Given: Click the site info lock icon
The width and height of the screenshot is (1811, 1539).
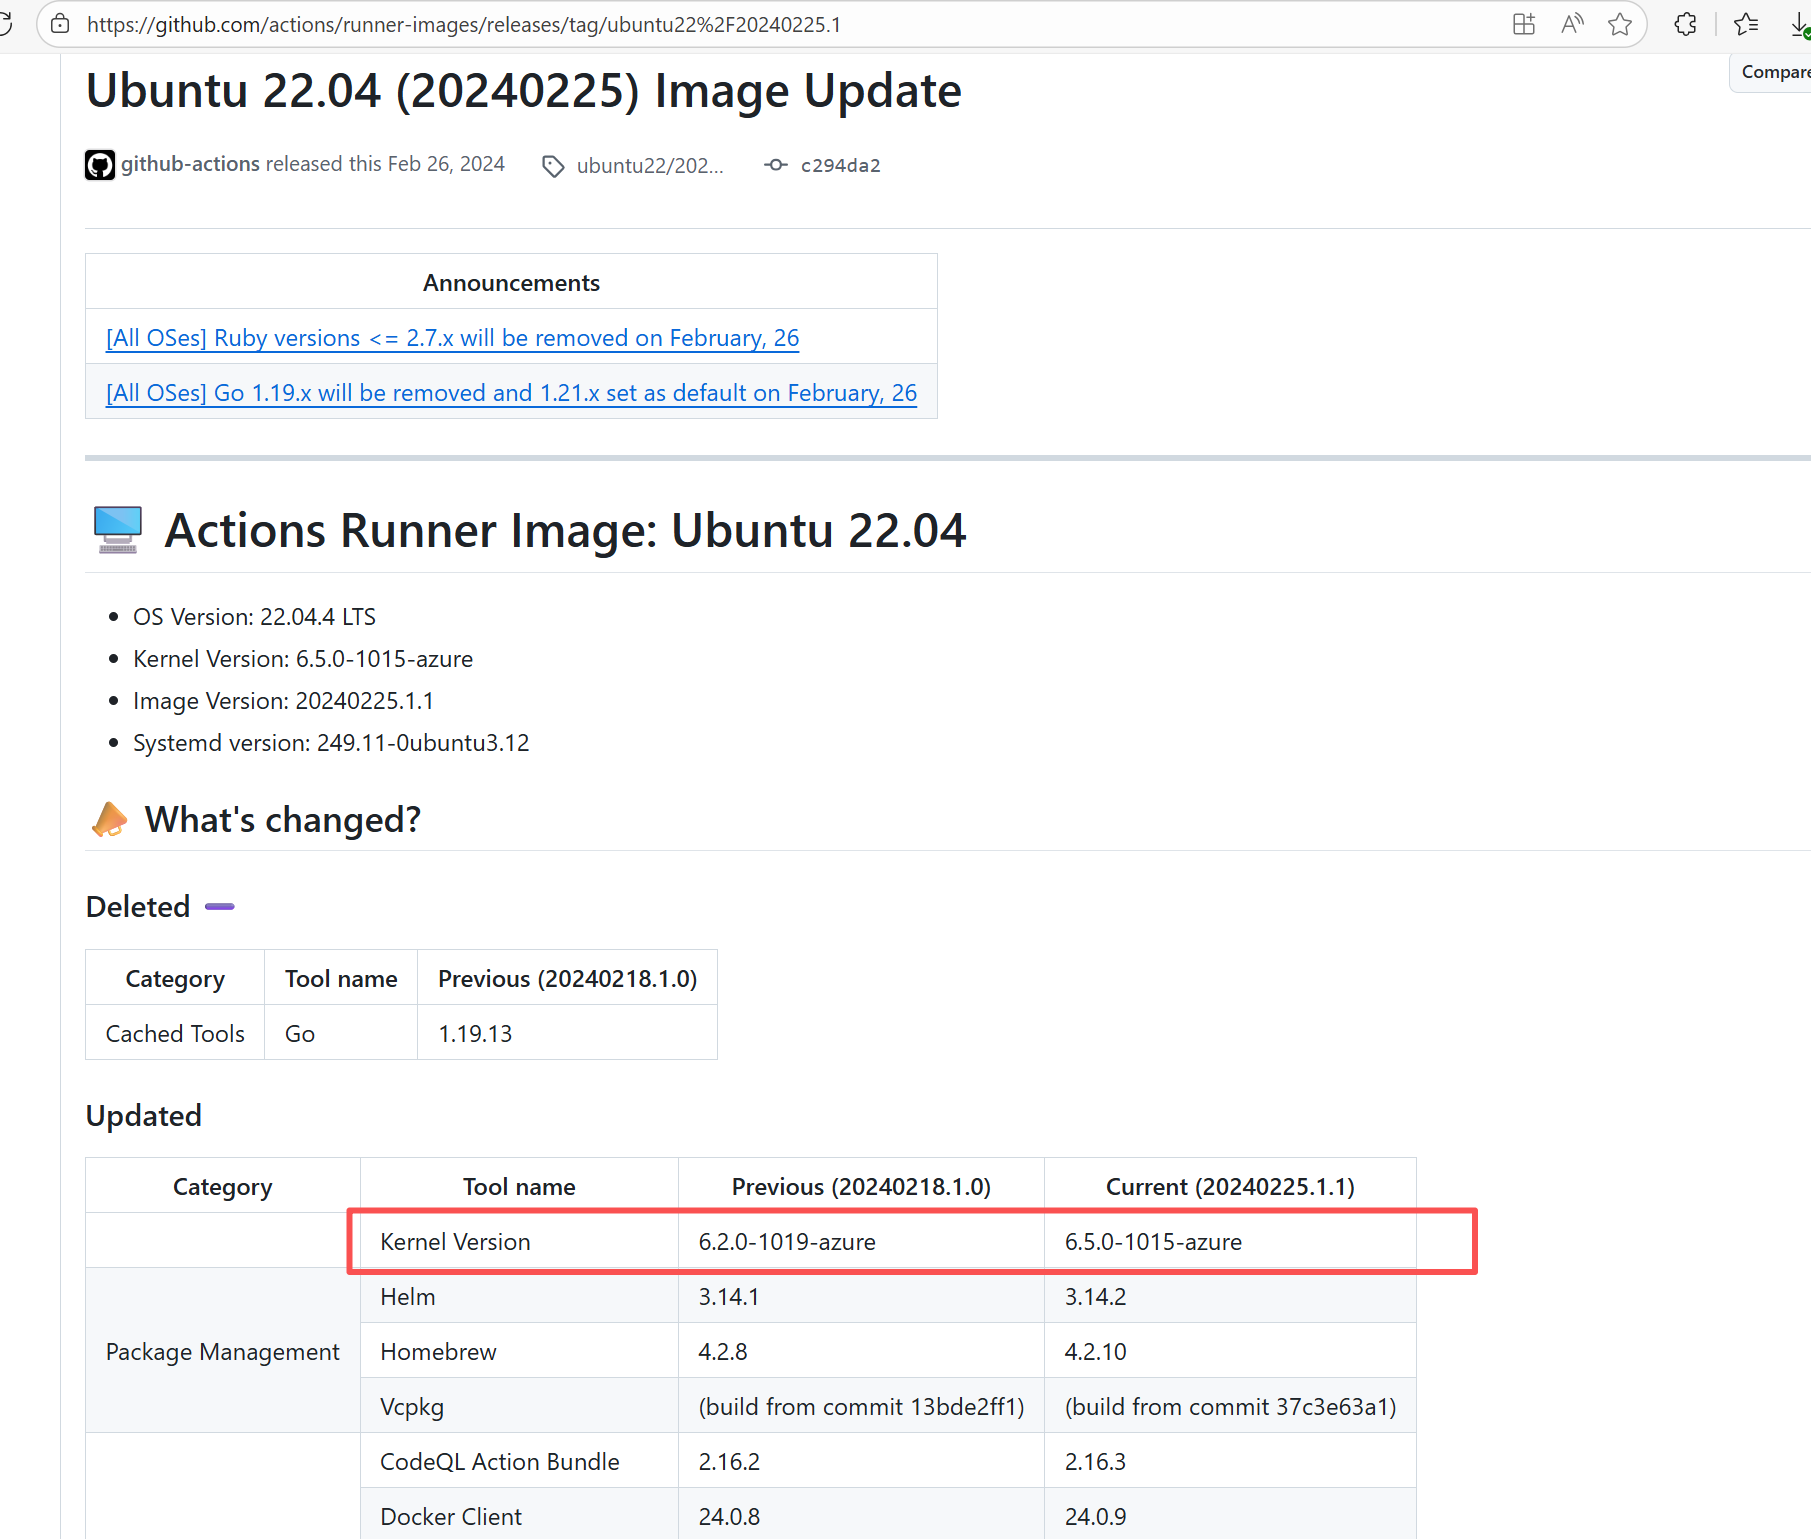Looking at the screenshot, I should tap(60, 24).
